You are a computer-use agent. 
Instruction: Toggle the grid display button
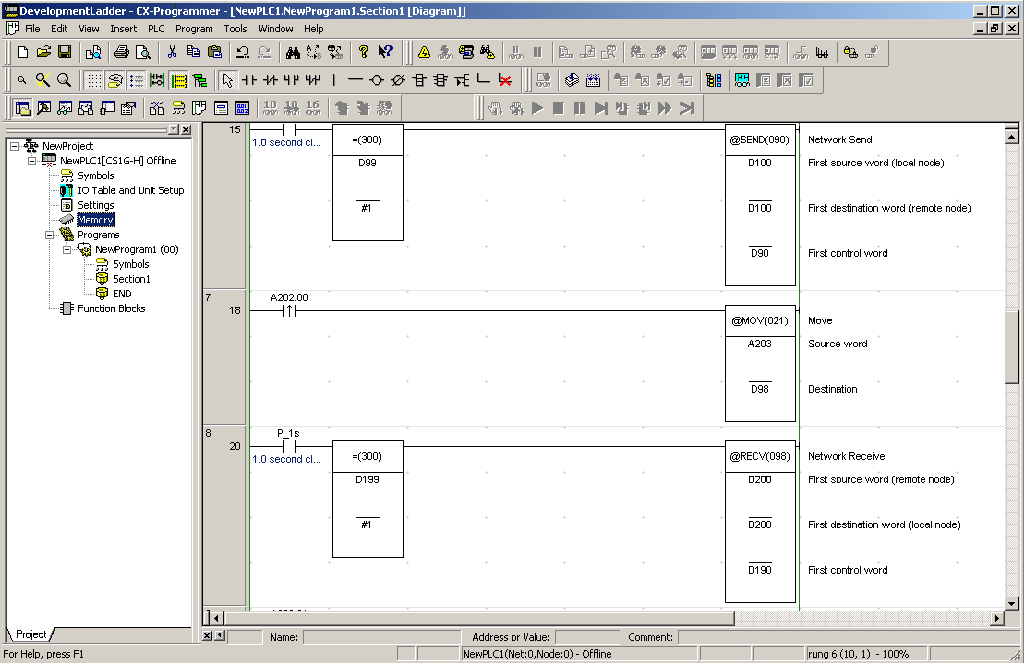92,80
